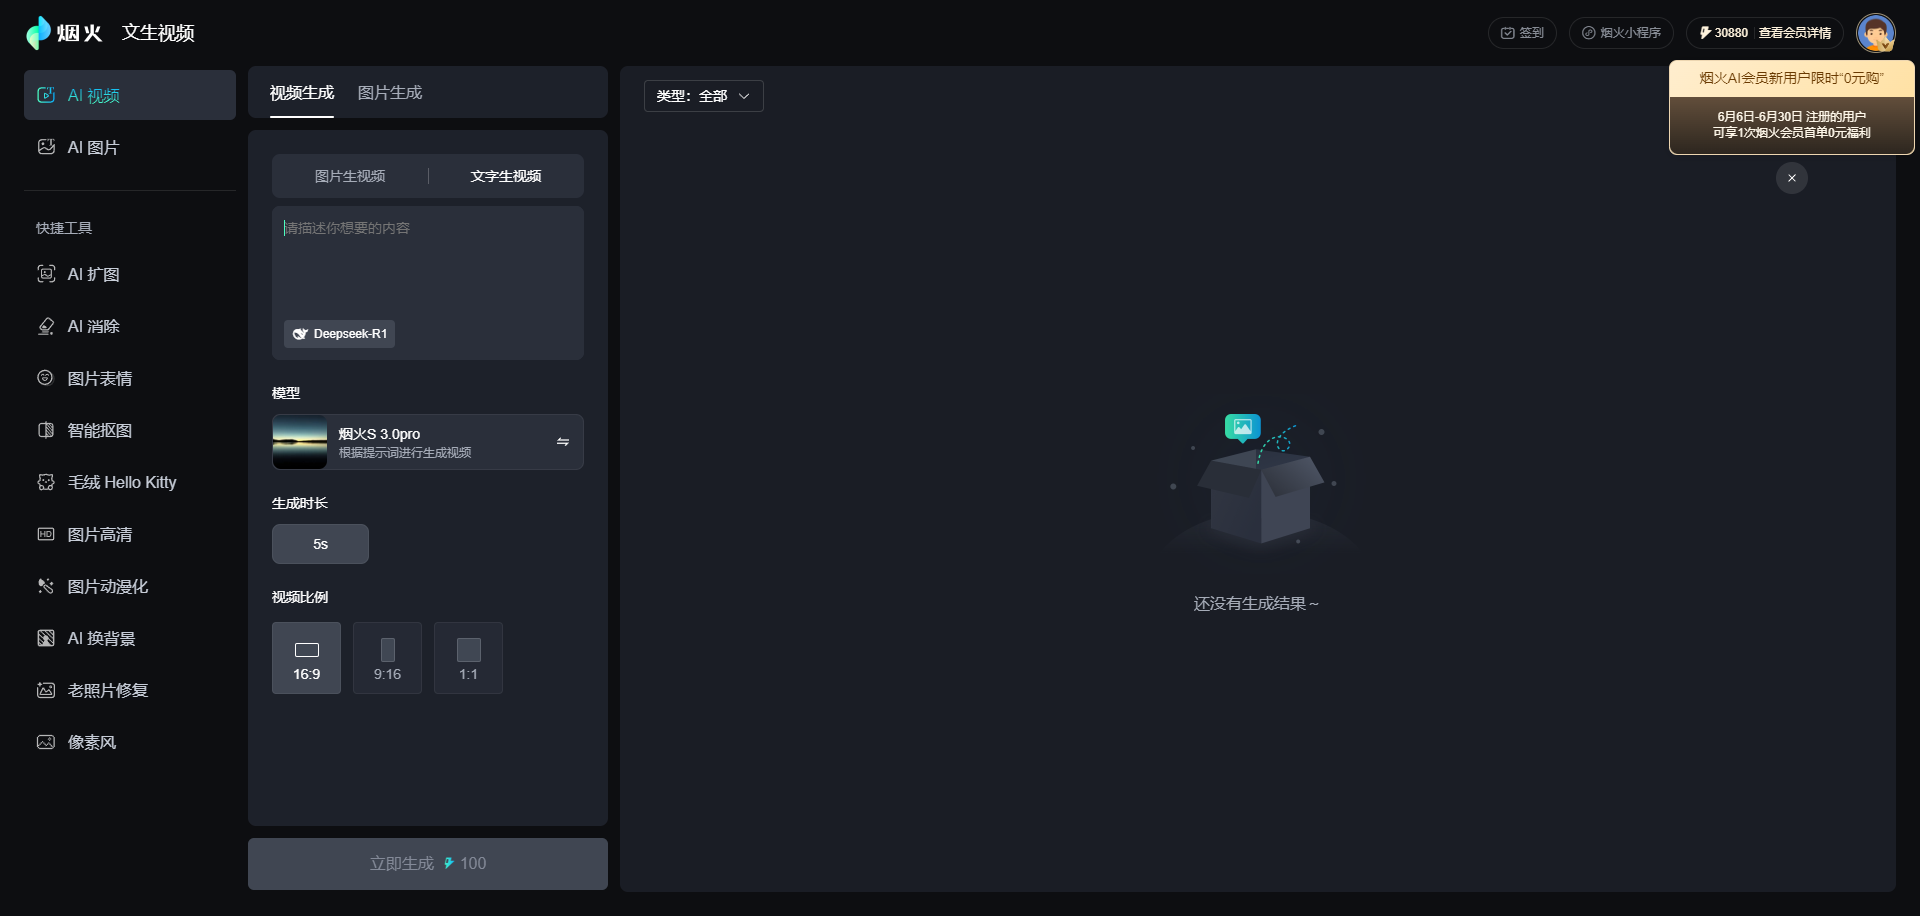Switch to the 图片生成 tab
Screen dimensions: 1920x916
click(x=390, y=93)
